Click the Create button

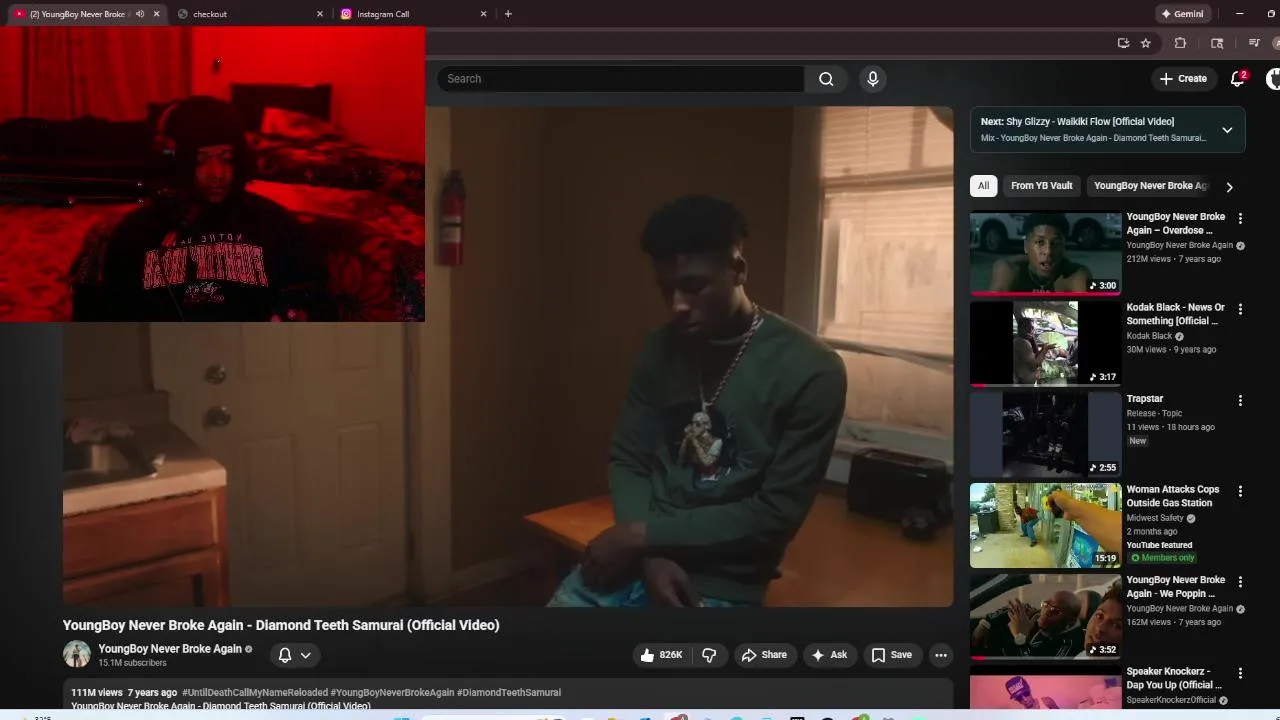1183,78
